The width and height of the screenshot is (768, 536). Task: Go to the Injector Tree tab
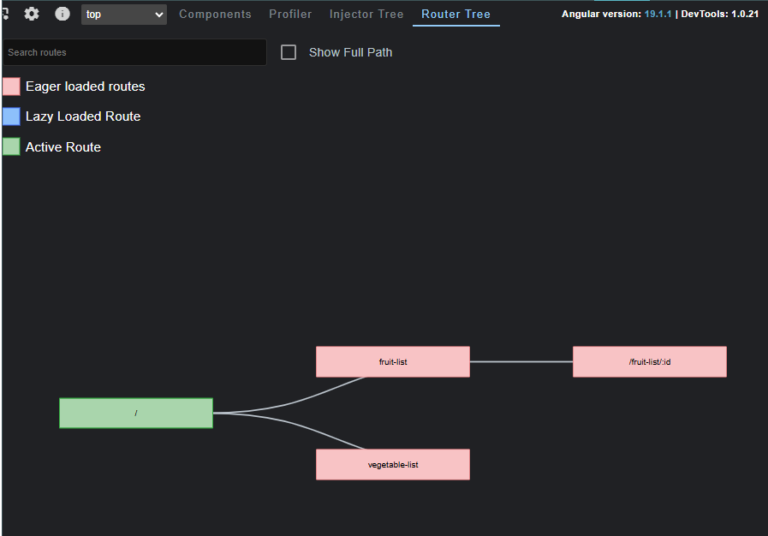(x=366, y=14)
